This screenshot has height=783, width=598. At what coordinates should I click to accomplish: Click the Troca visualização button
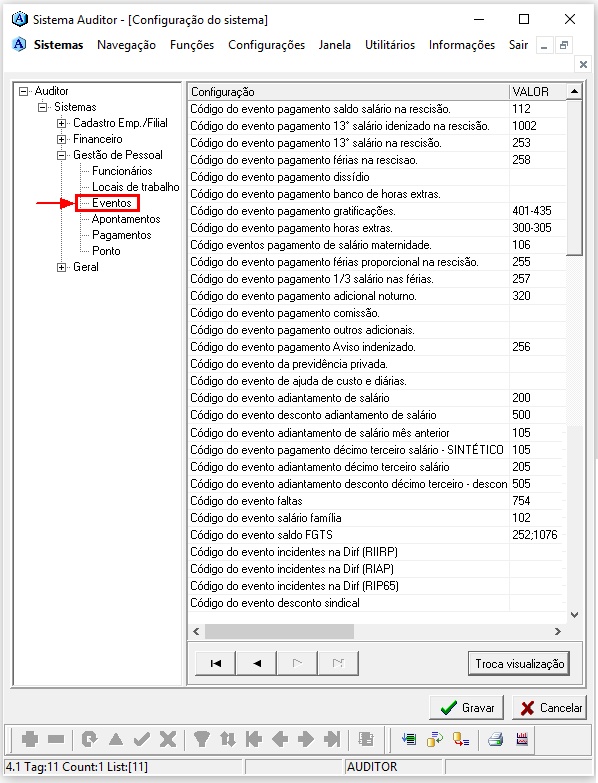click(x=519, y=664)
